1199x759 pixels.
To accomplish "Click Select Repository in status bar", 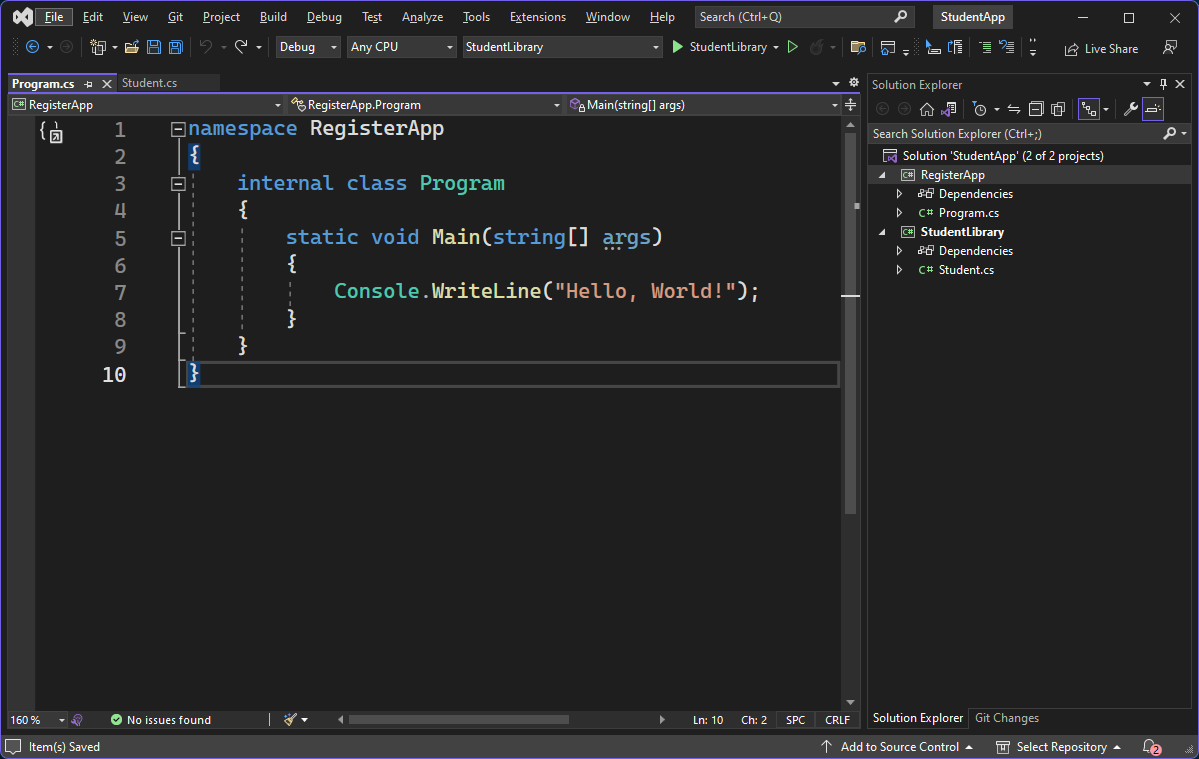I will (x=1058, y=747).
